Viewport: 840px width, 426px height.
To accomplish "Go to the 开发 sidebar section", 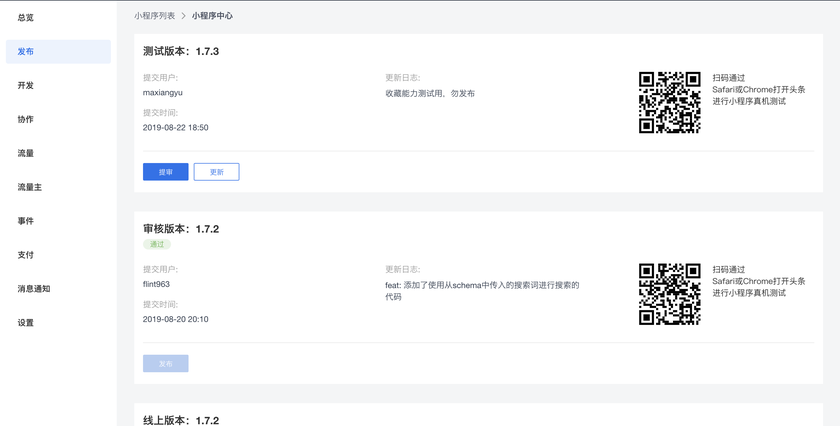I will tap(26, 85).
